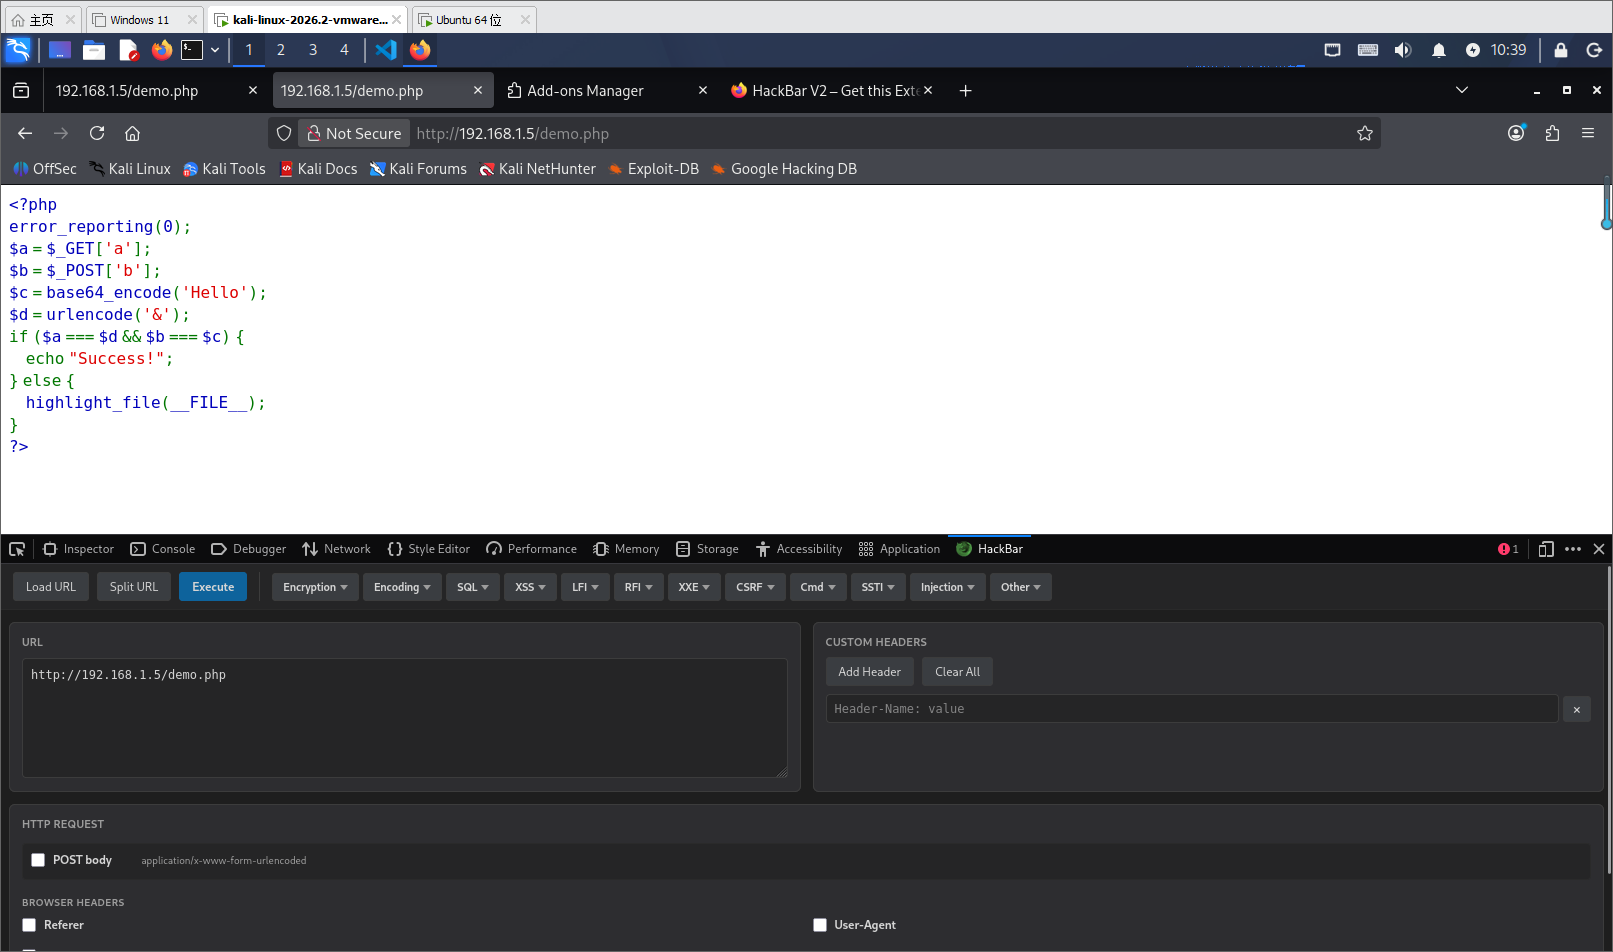Switch to workspace 2
This screenshot has width=1613, height=952.
pyautogui.click(x=281, y=50)
